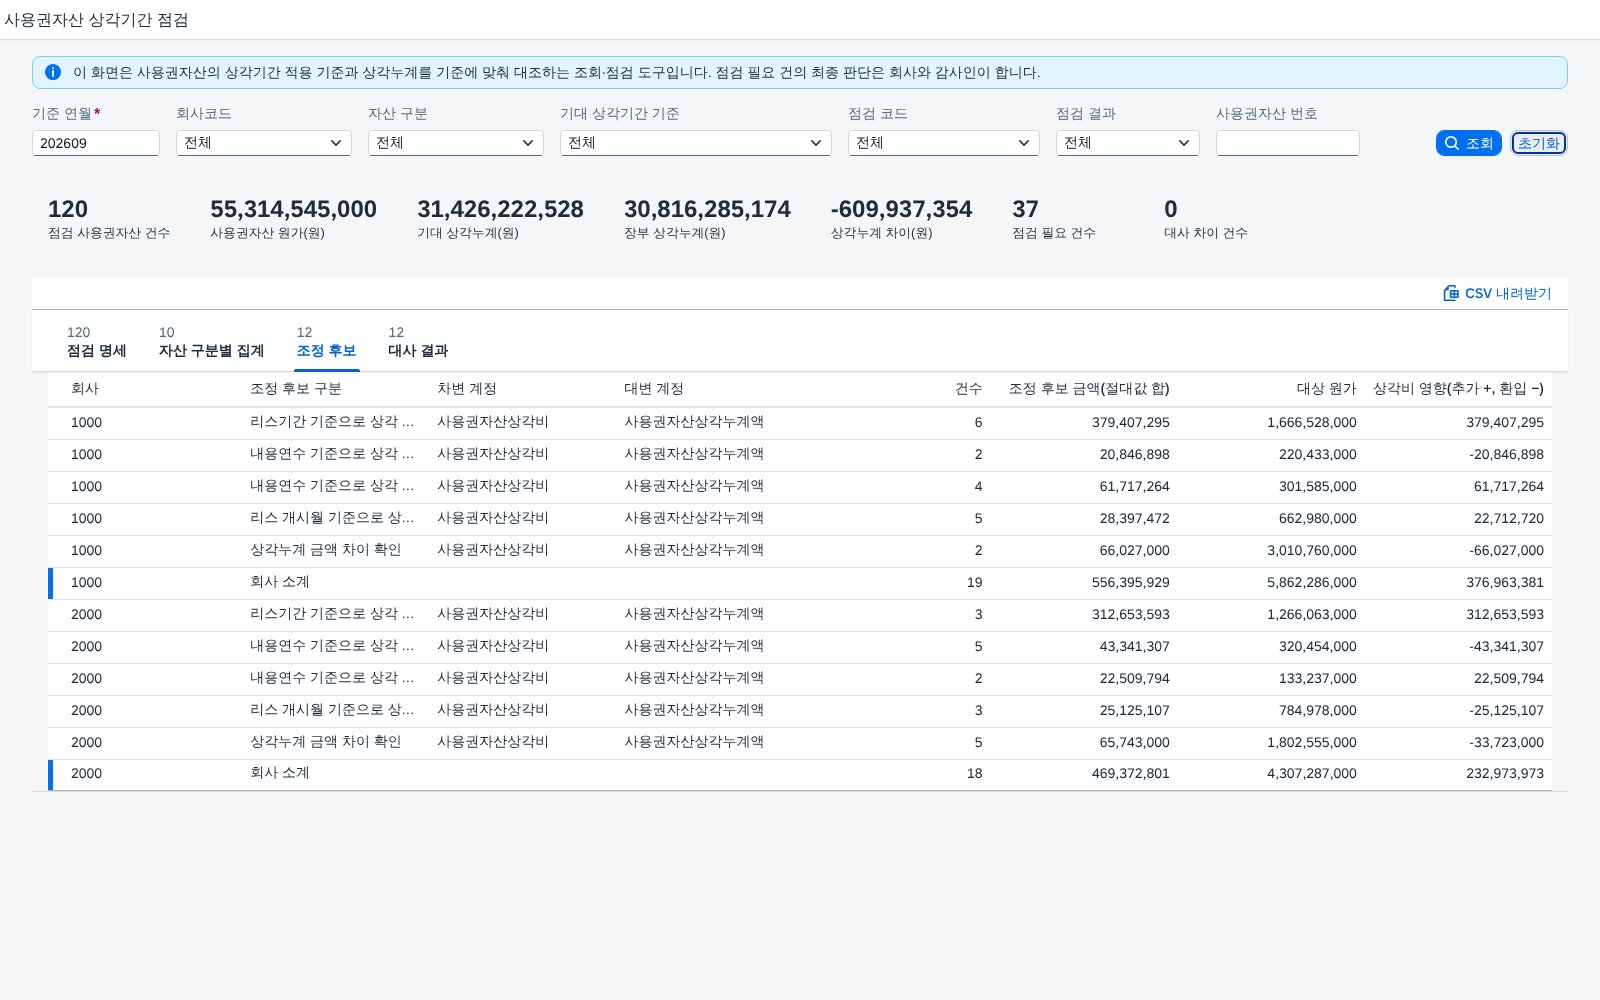The image size is (1600, 1000).
Task: Click the 상각비 영향 value -43,341,307
Action: point(1507,646)
